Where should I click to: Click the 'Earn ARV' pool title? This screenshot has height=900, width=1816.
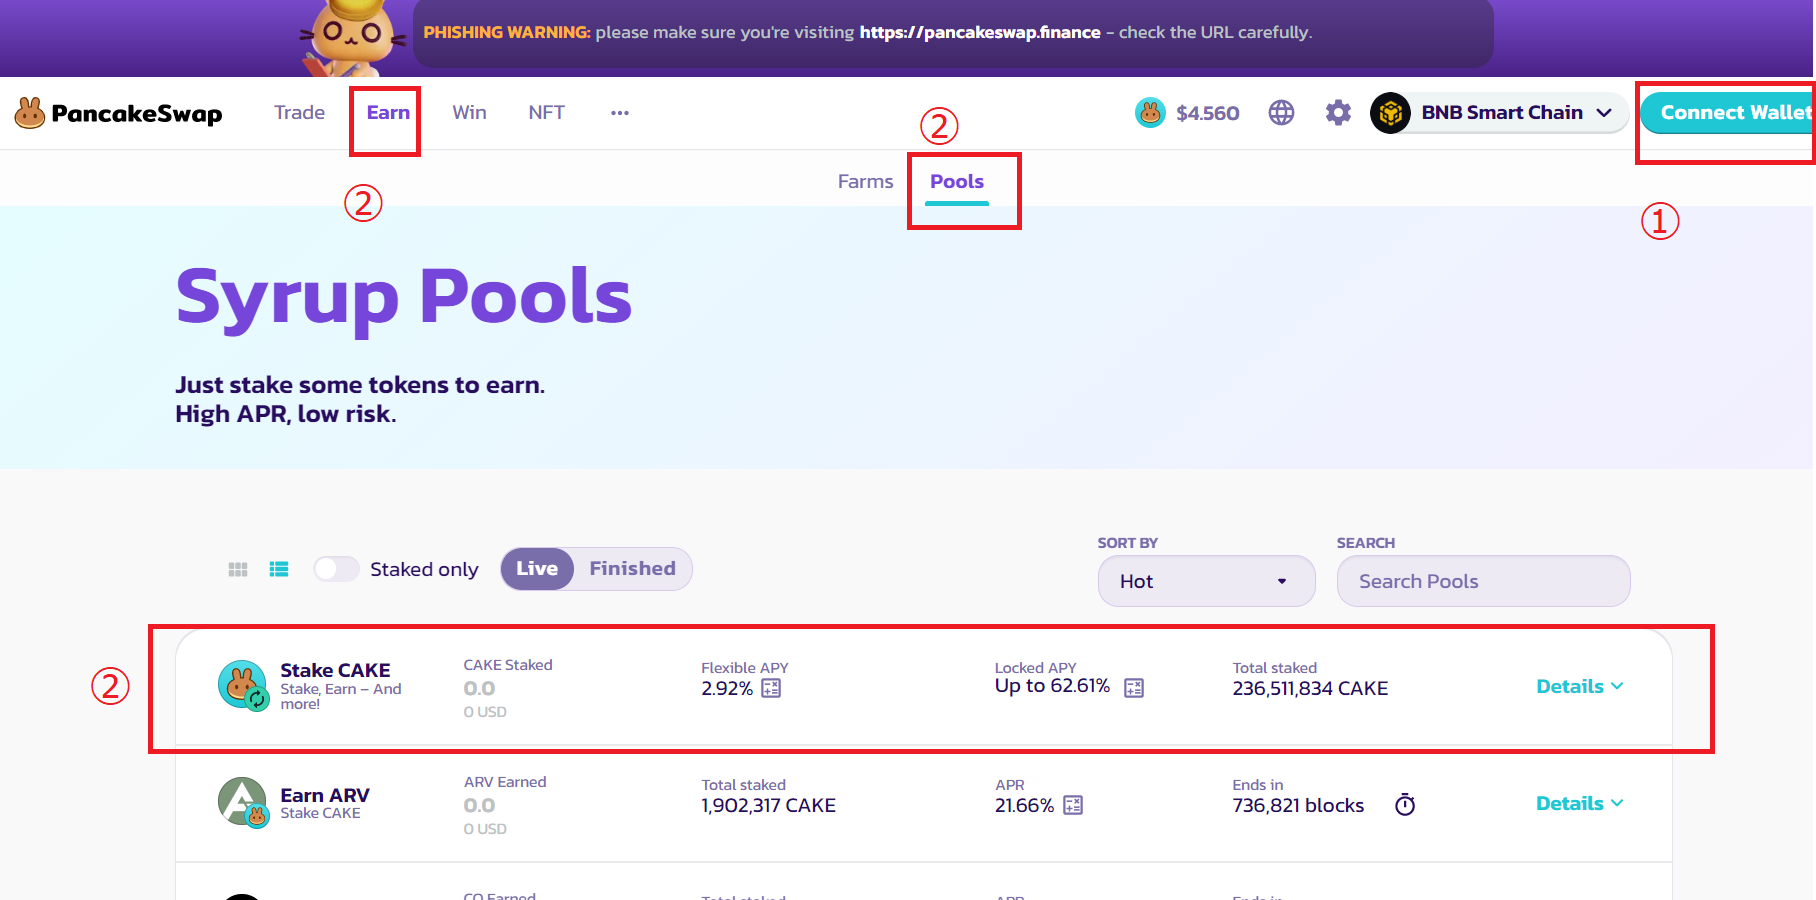(x=325, y=795)
